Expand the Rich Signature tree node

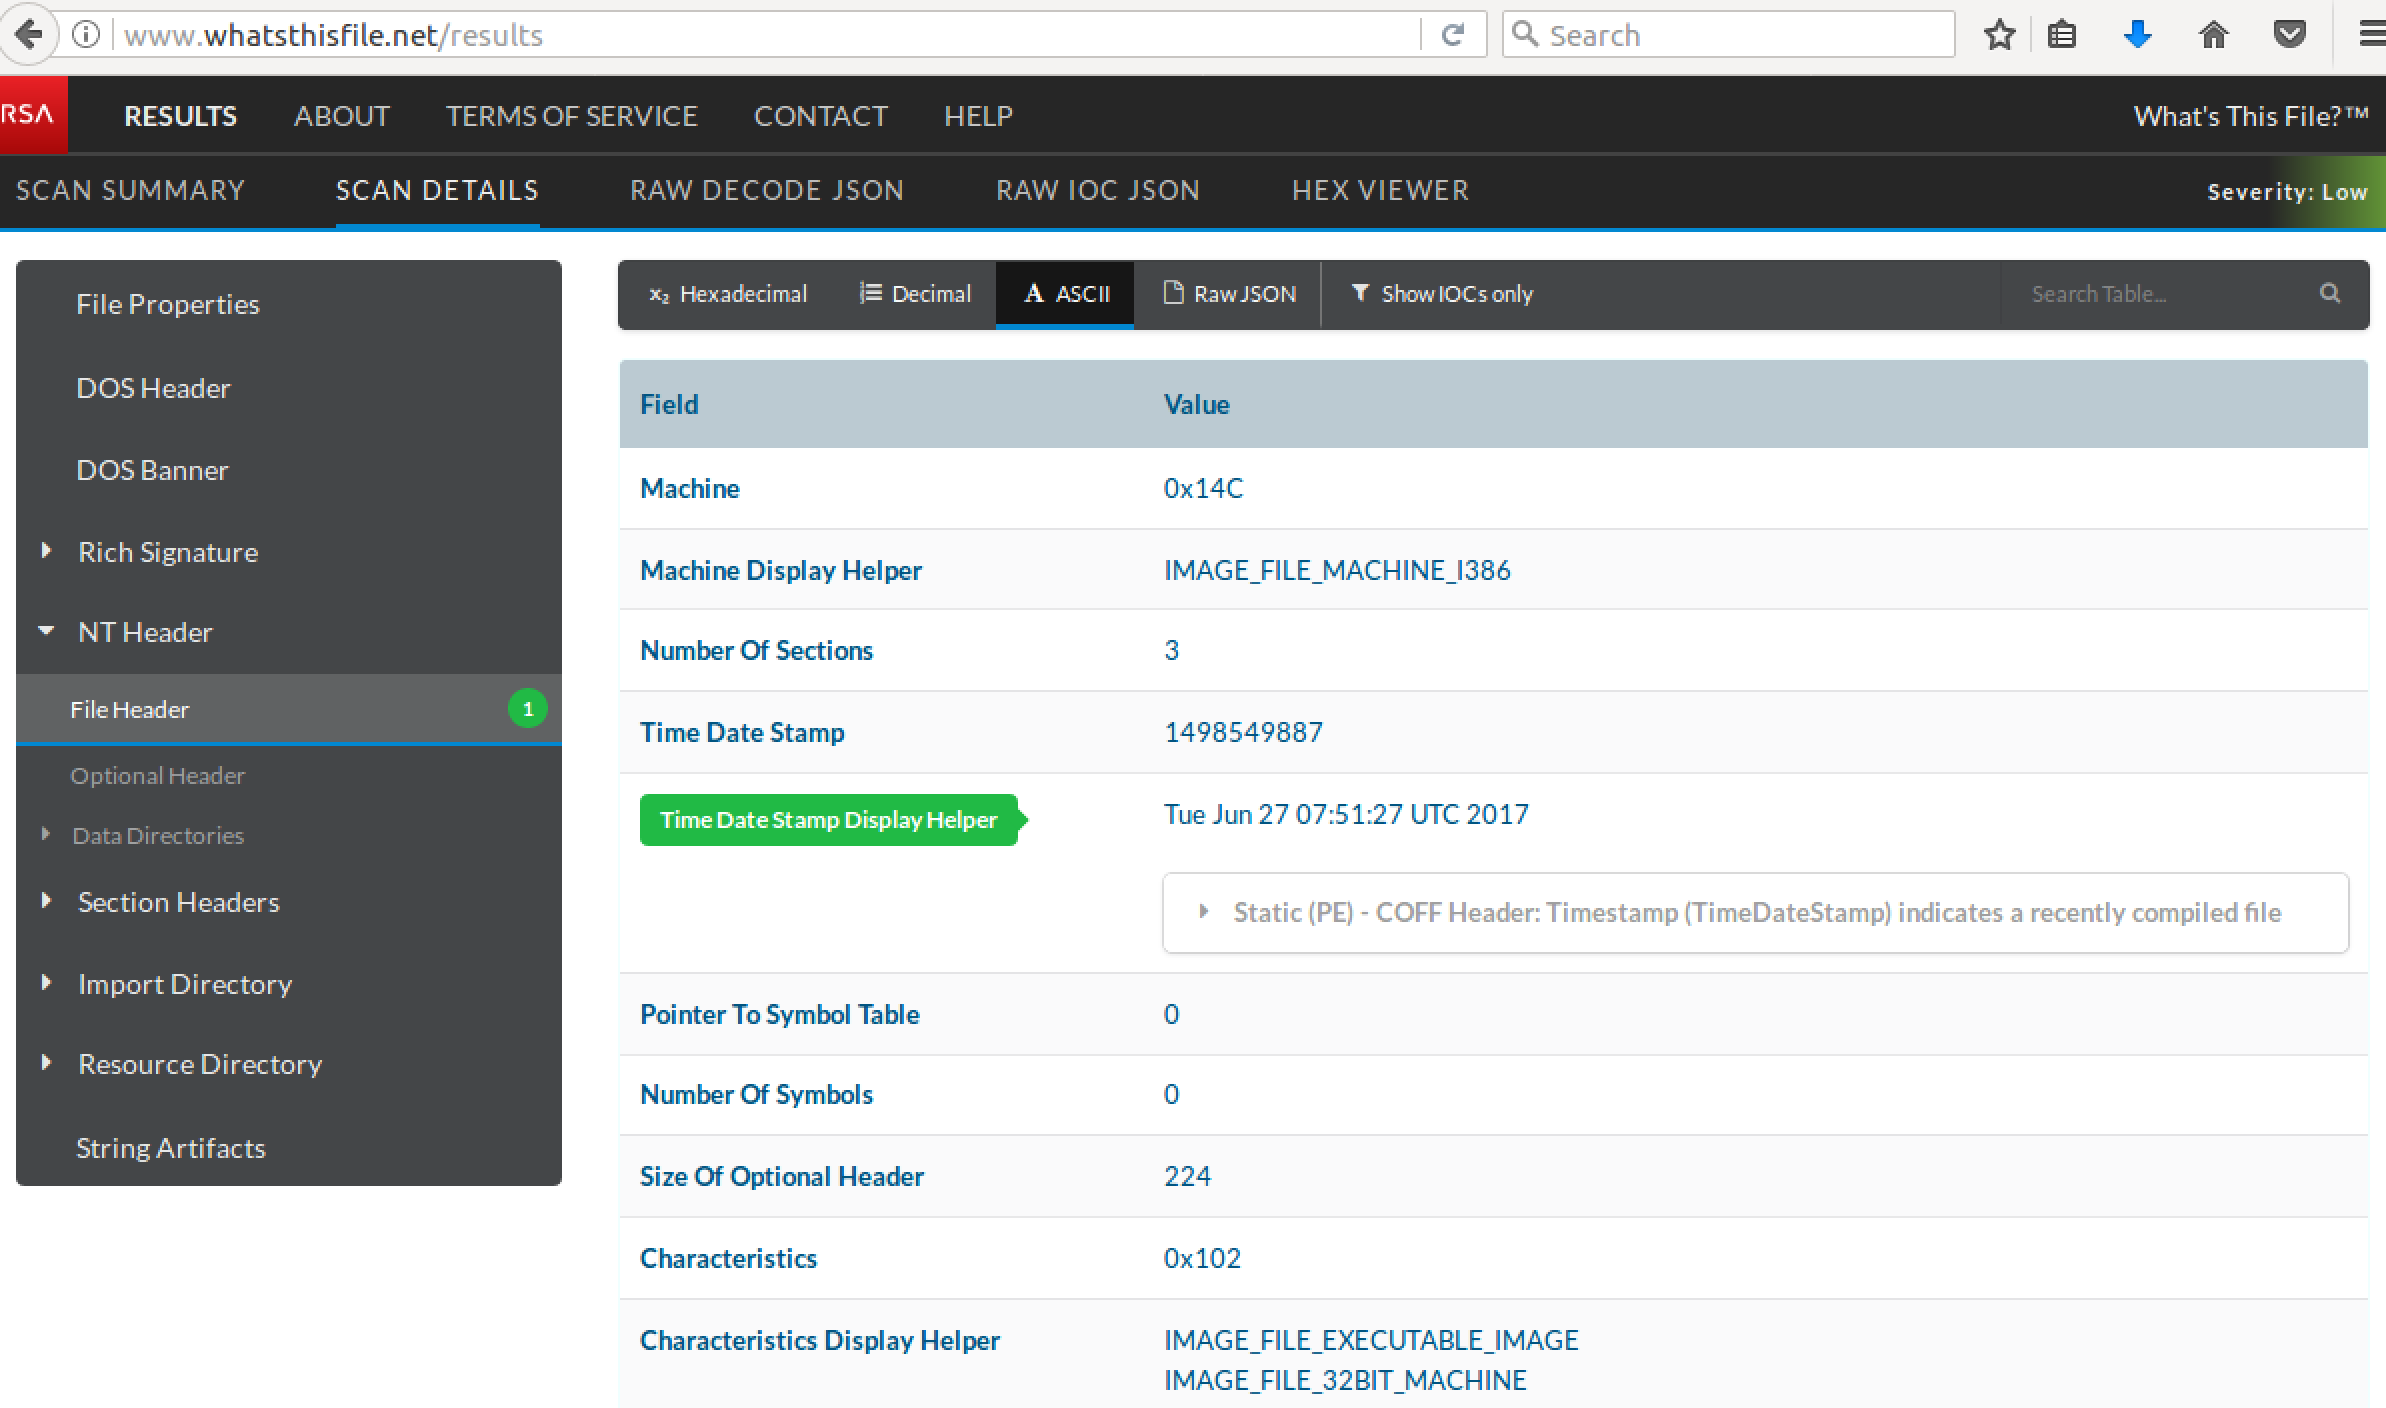coord(46,551)
